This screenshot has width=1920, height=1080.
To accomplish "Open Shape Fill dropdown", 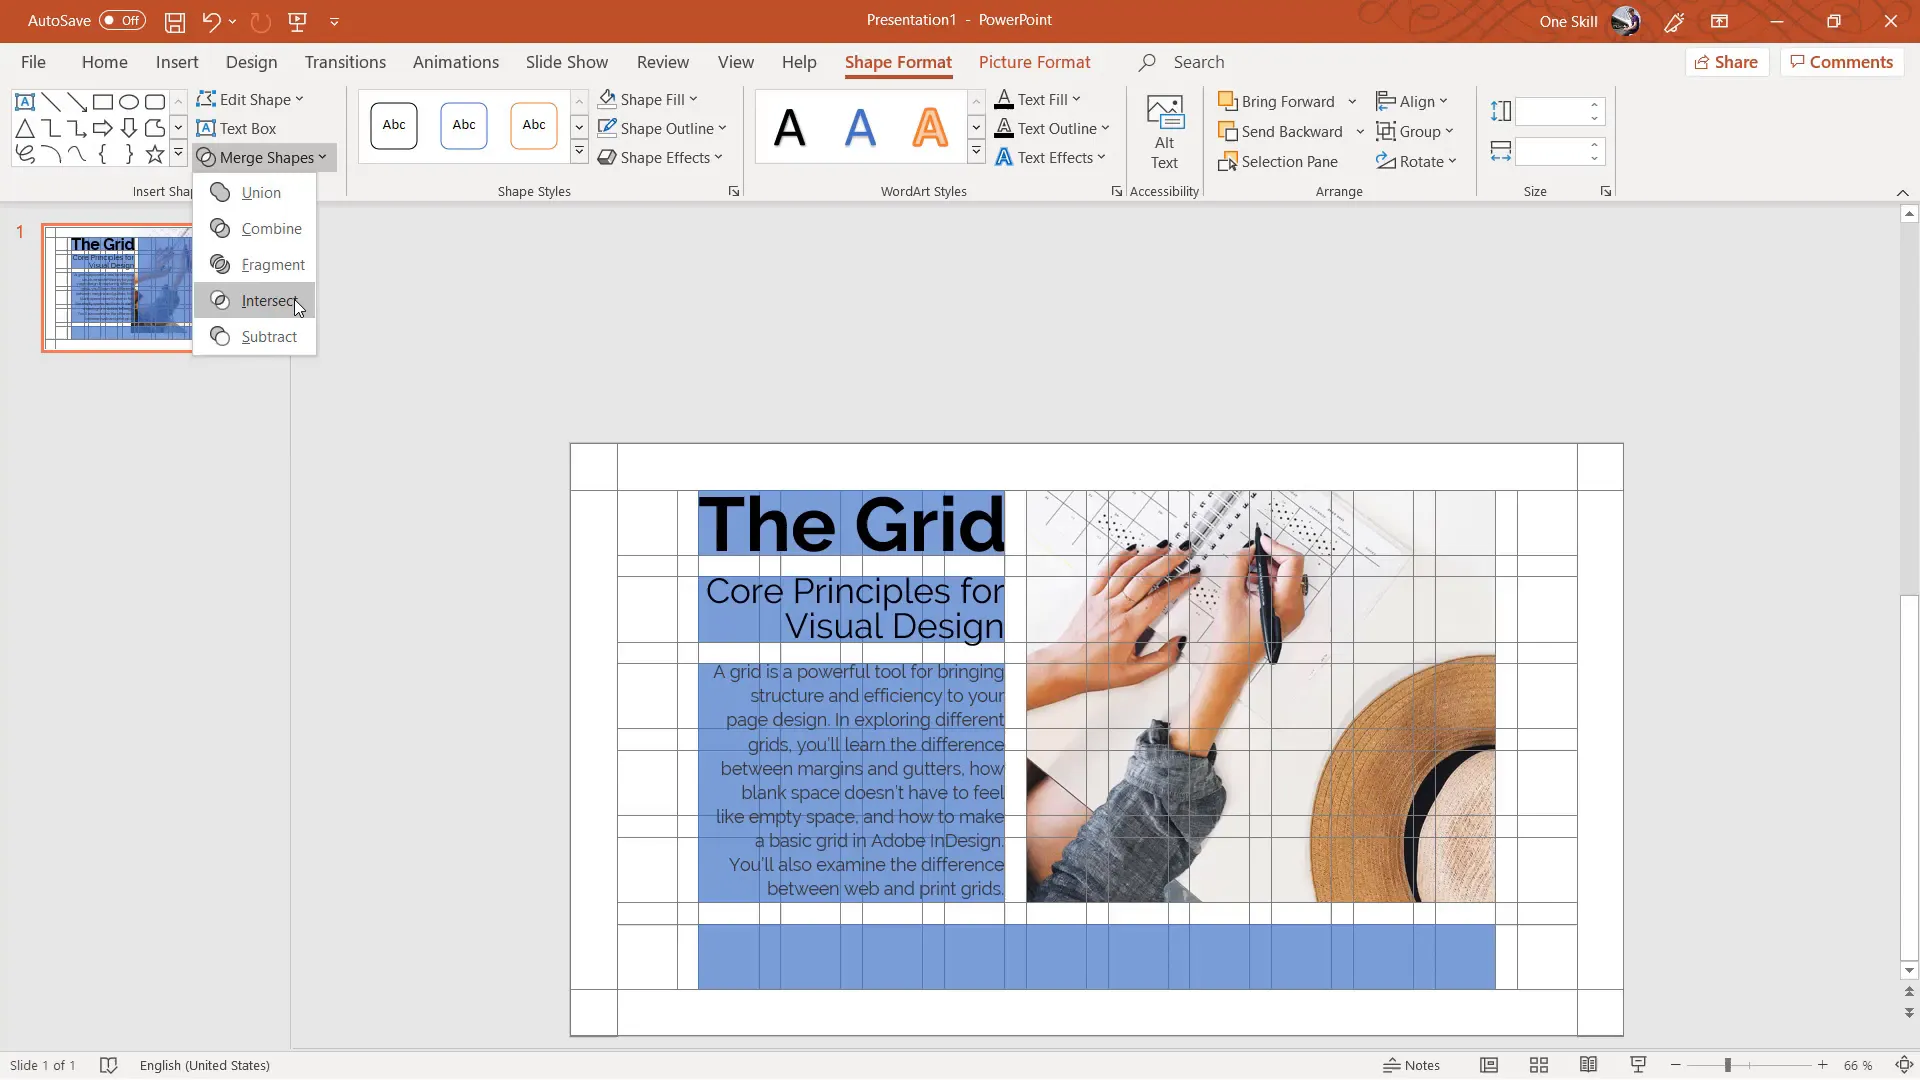I will pyautogui.click(x=648, y=99).
